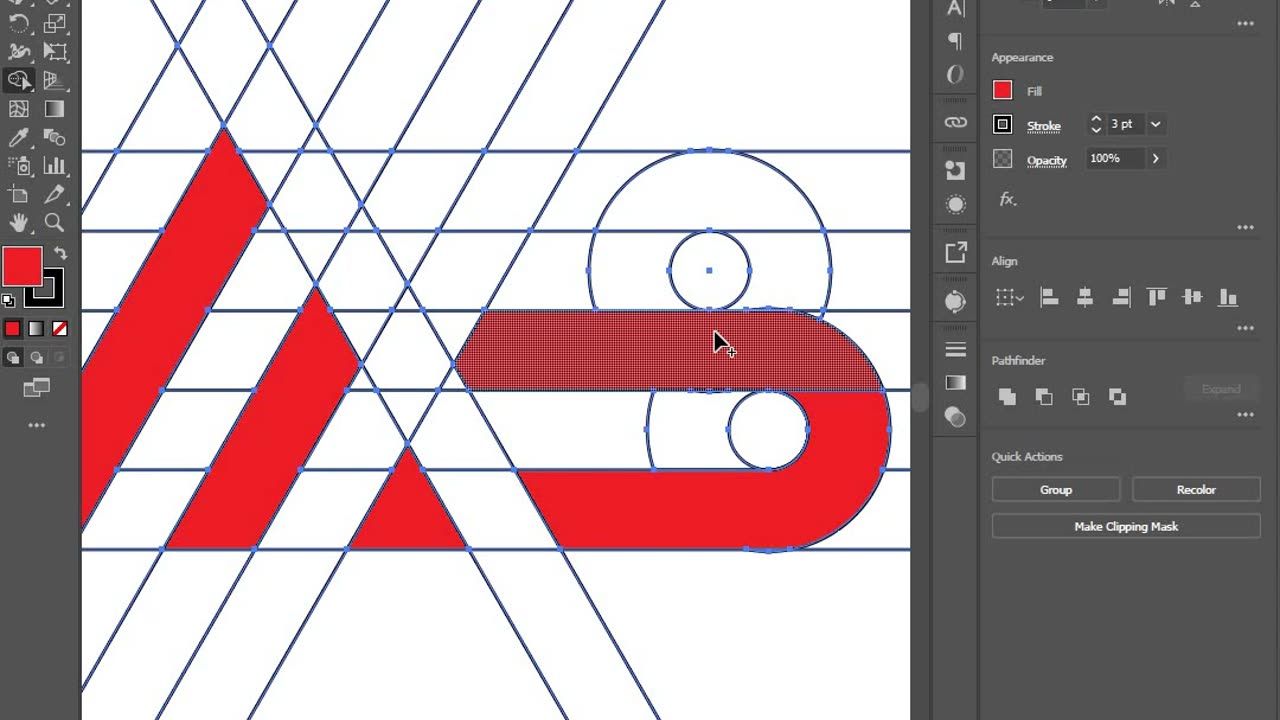
Task: Click the Recolor button
Action: (x=1196, y=490)
